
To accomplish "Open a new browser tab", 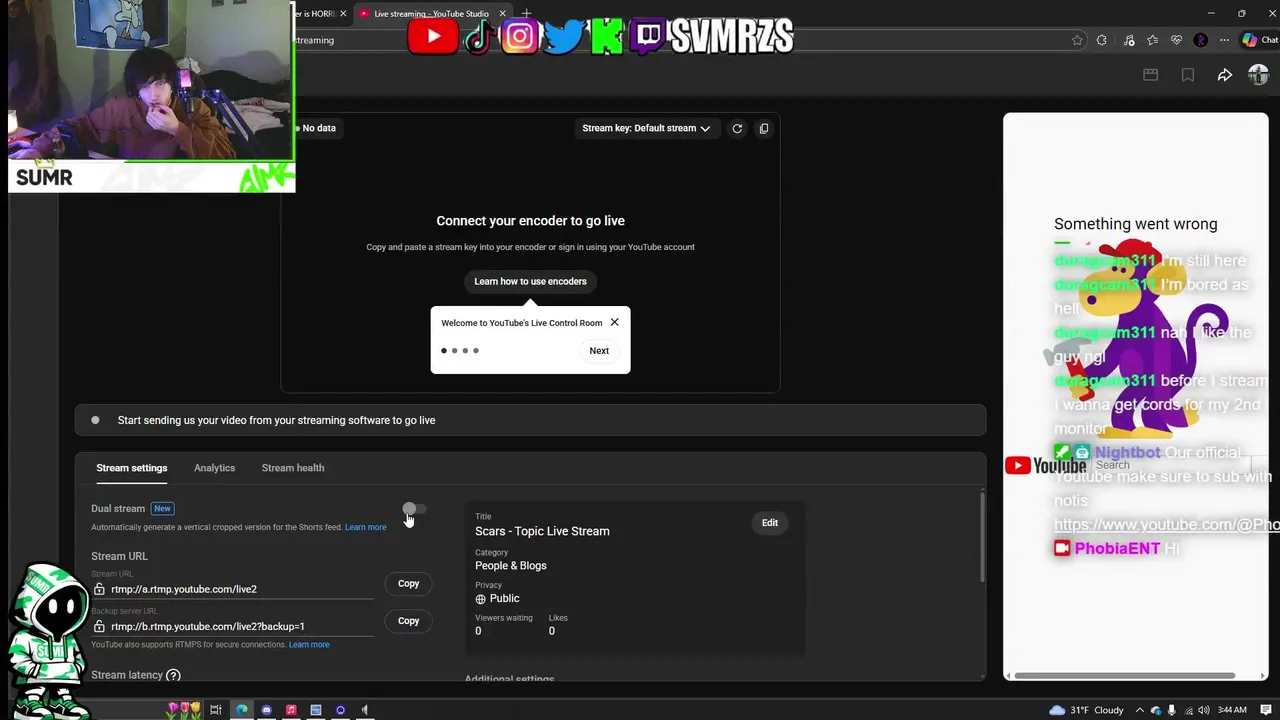I will pyautogui.click(x=527, y=14).
